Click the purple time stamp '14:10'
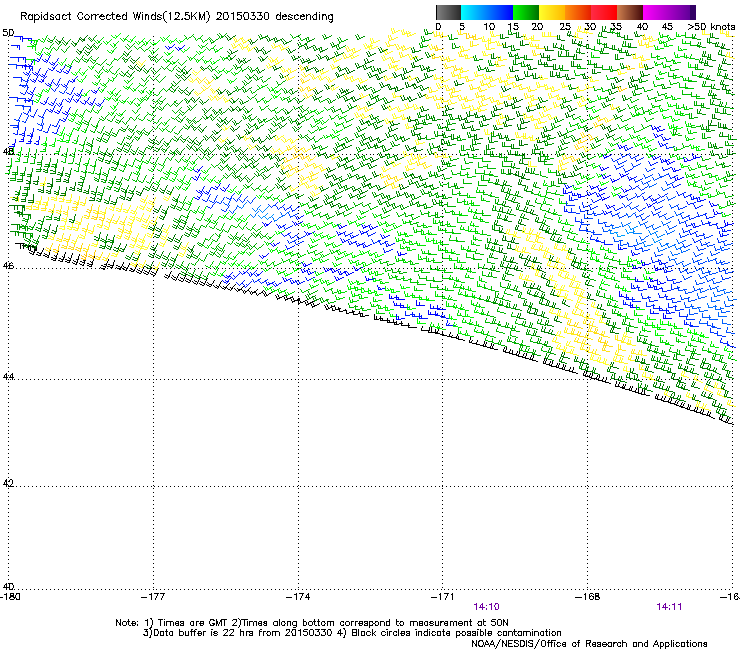 pyautogui.click(x=487, y=607)
